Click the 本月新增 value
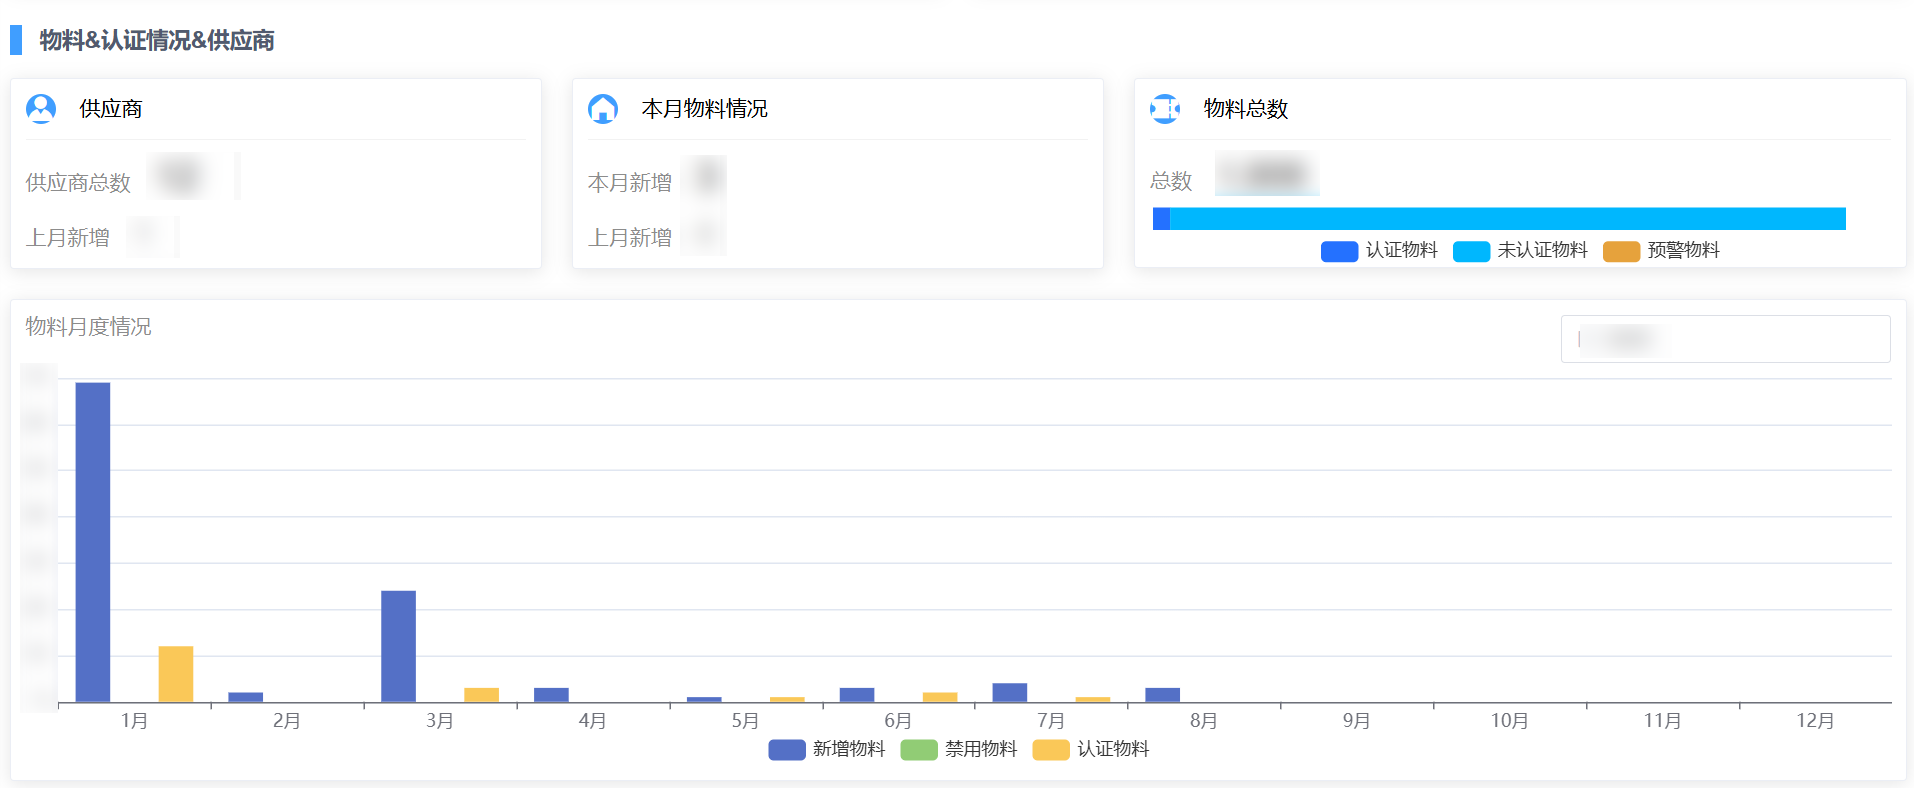This screenshot has height=788, width=1914. pyautogui.click(x=706, y=177)
